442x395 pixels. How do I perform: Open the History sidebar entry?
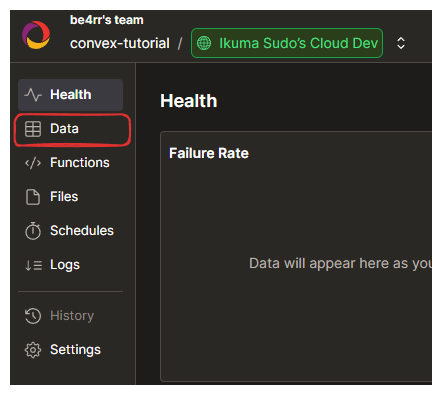click(70, 316)
